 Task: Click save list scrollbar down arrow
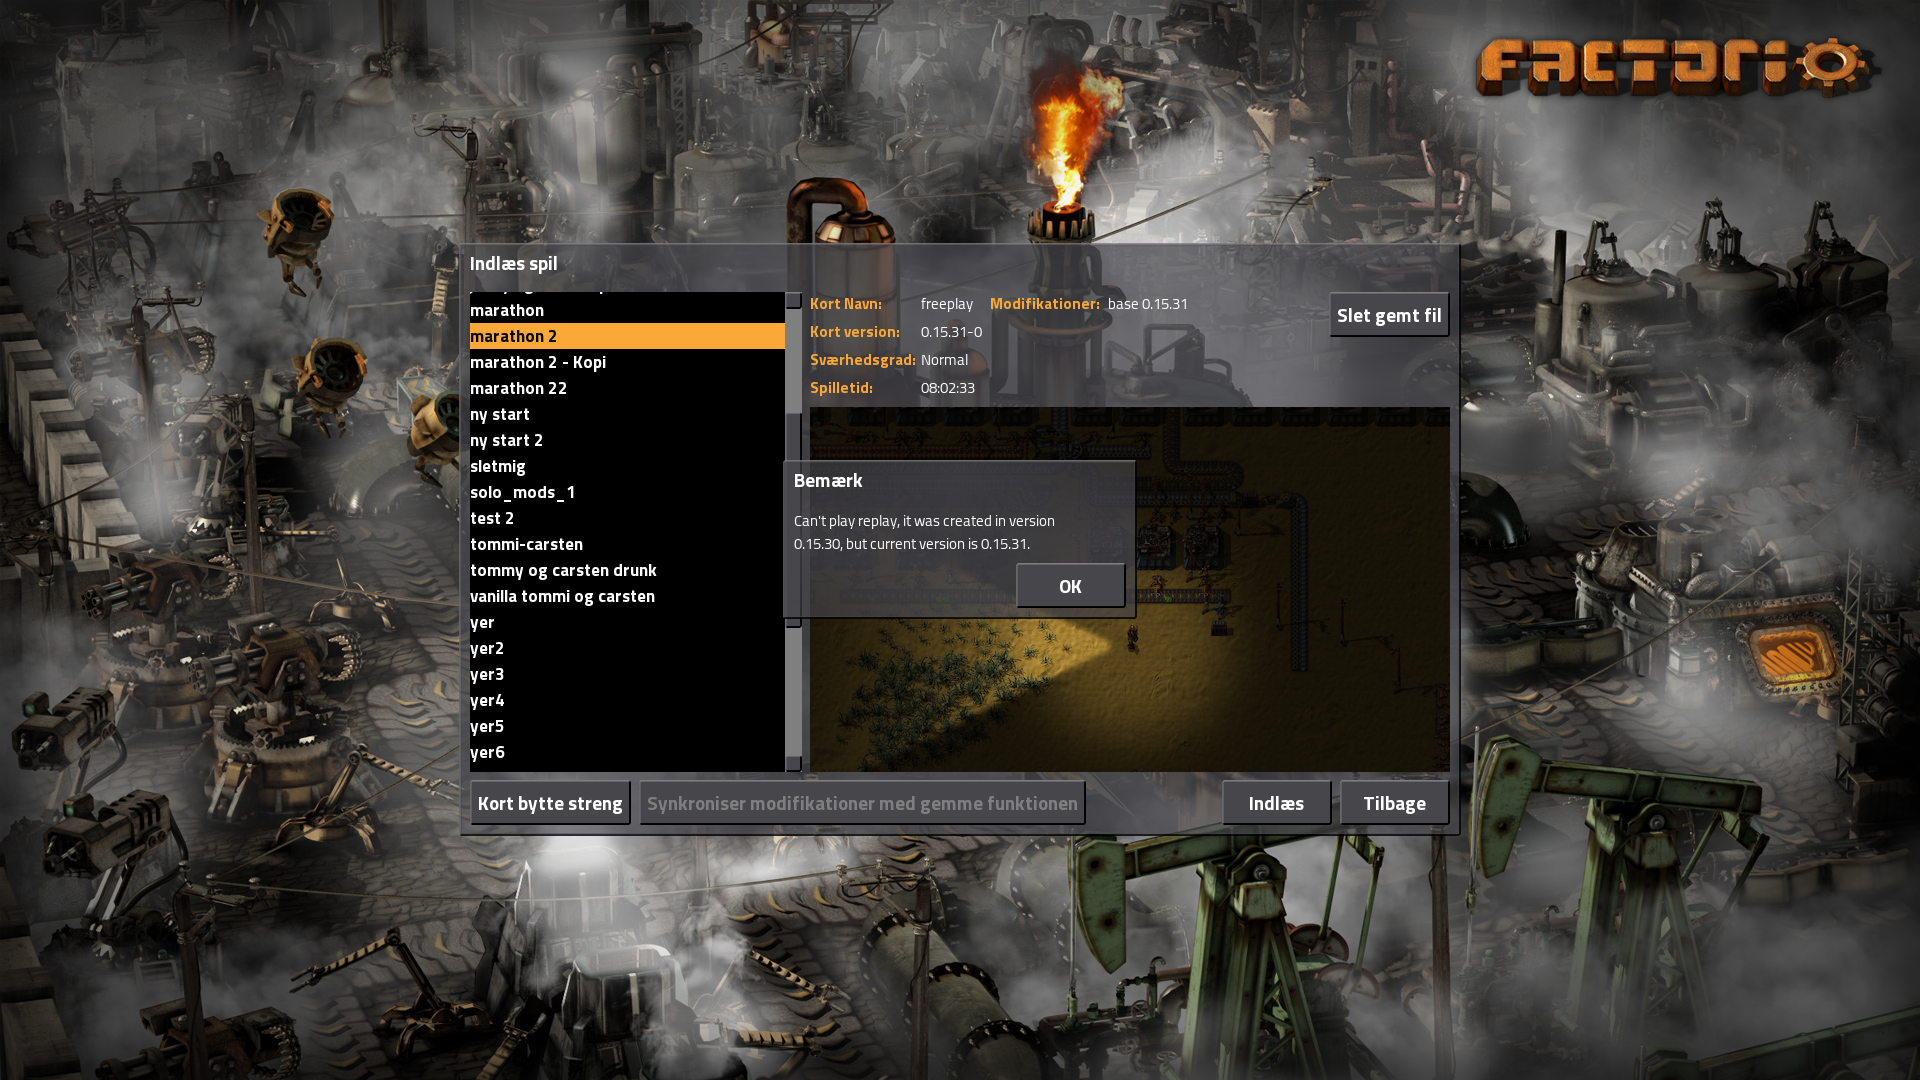click(794, 764)
